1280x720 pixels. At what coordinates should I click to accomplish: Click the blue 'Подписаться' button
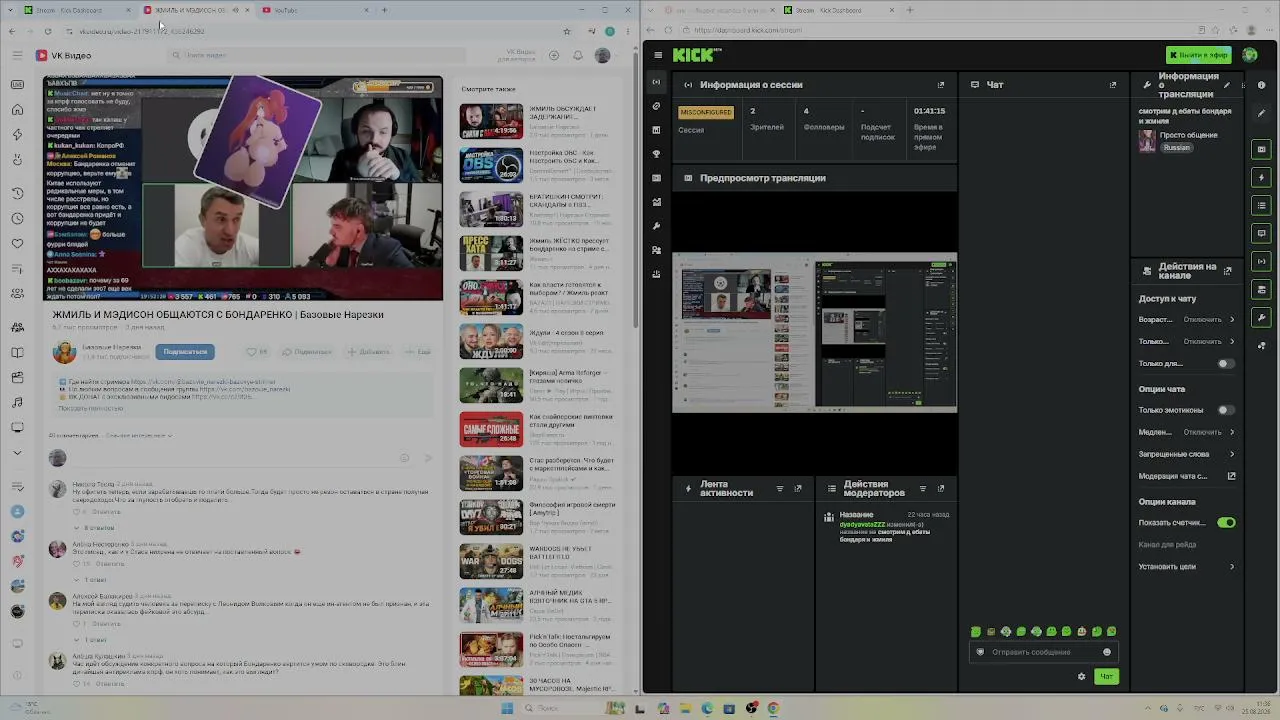(185, 352)
